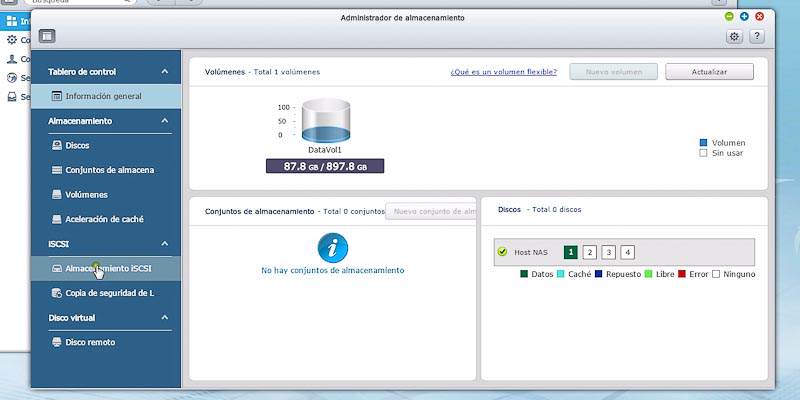Click the background window gear icon

tap(12, 40)
